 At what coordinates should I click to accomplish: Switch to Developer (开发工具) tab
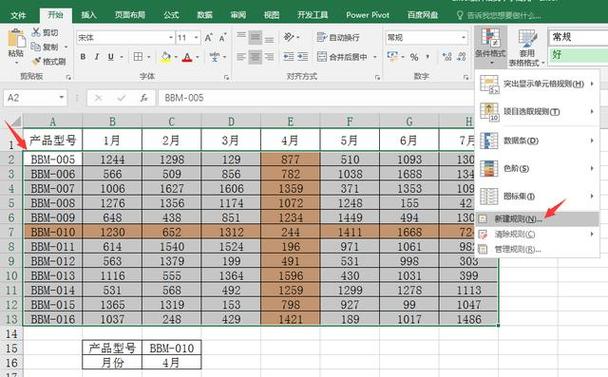[312, 15]
